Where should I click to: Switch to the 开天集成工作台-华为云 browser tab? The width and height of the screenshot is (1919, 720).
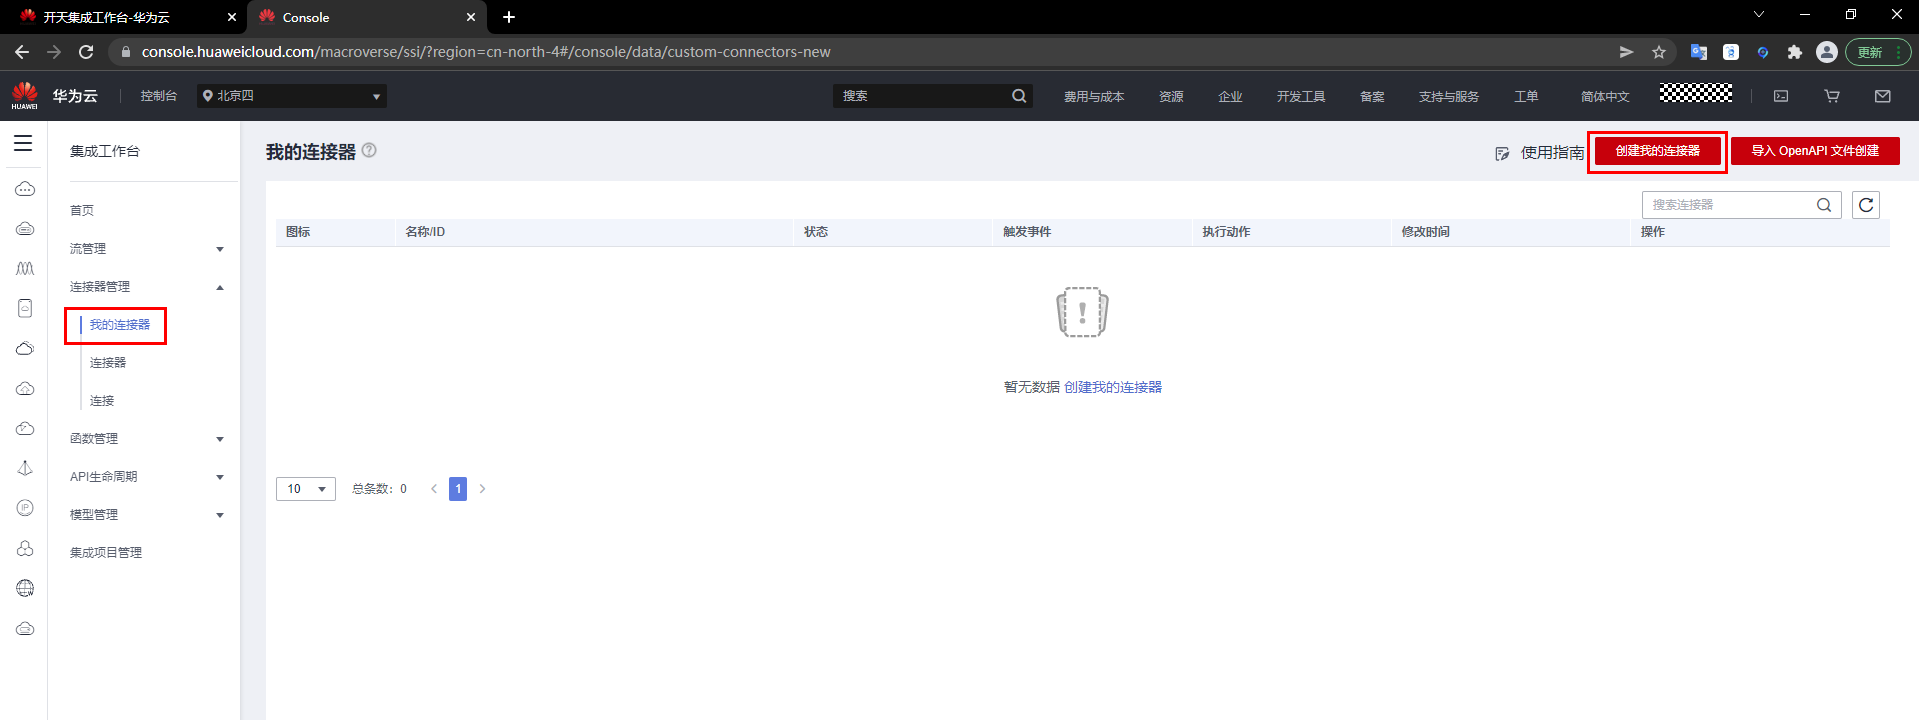click(x=125, y=17)
